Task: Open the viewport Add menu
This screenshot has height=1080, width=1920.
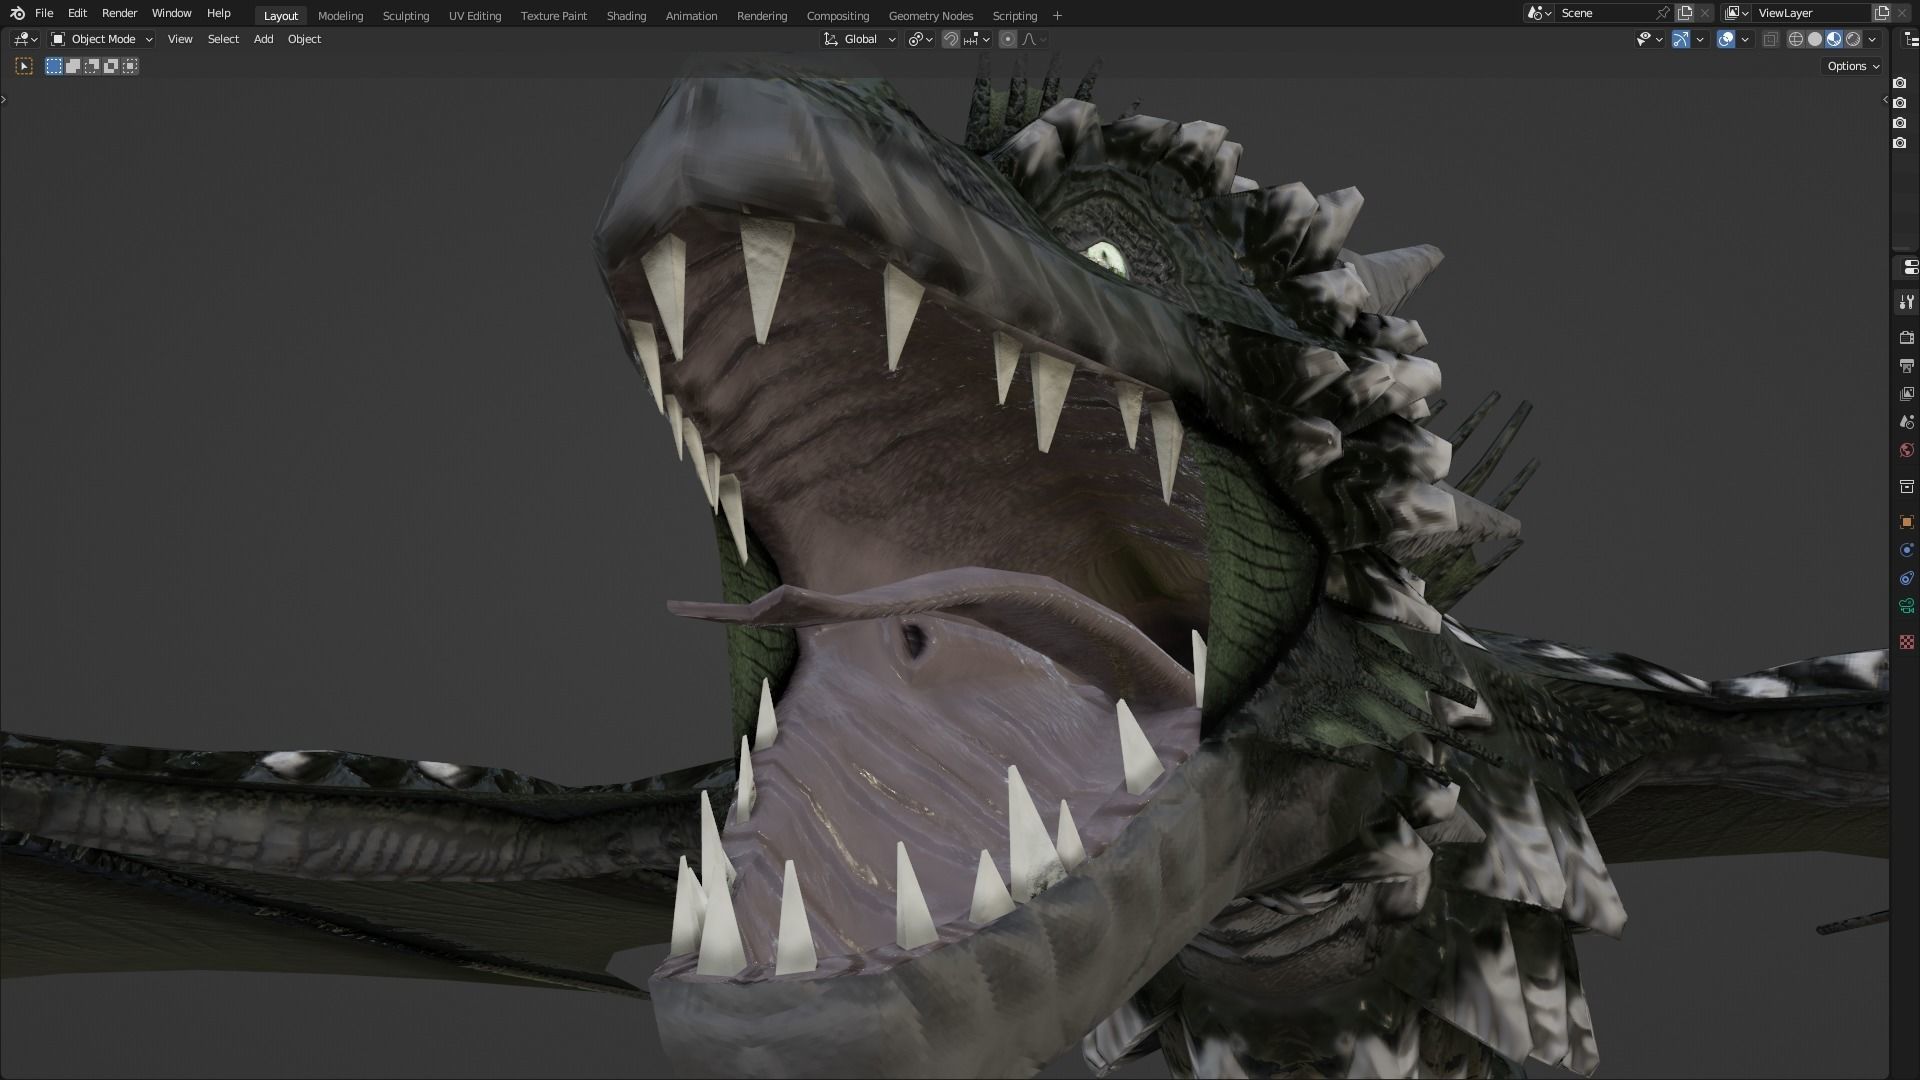Action: 263,39
